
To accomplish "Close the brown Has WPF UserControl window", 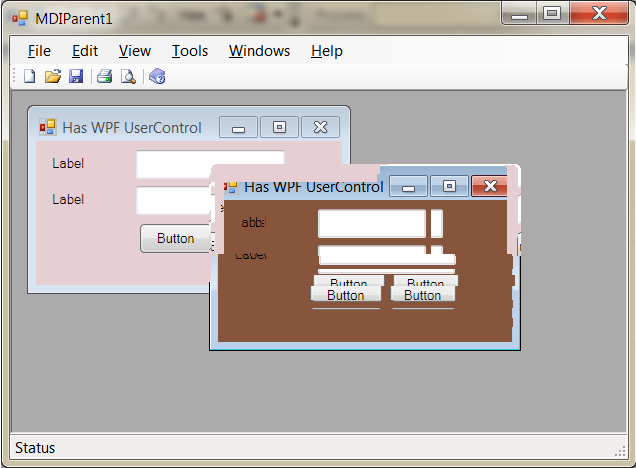I will pos(489,187).
